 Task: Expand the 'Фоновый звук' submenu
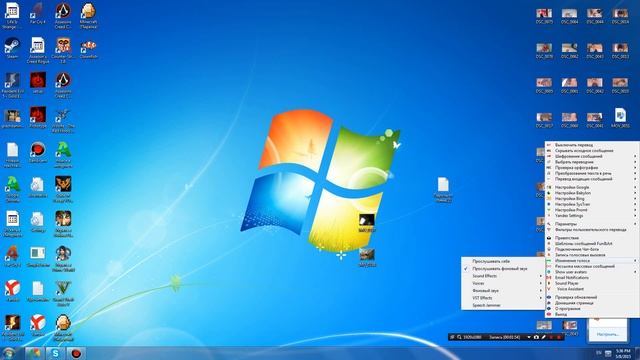coord(502,291)
